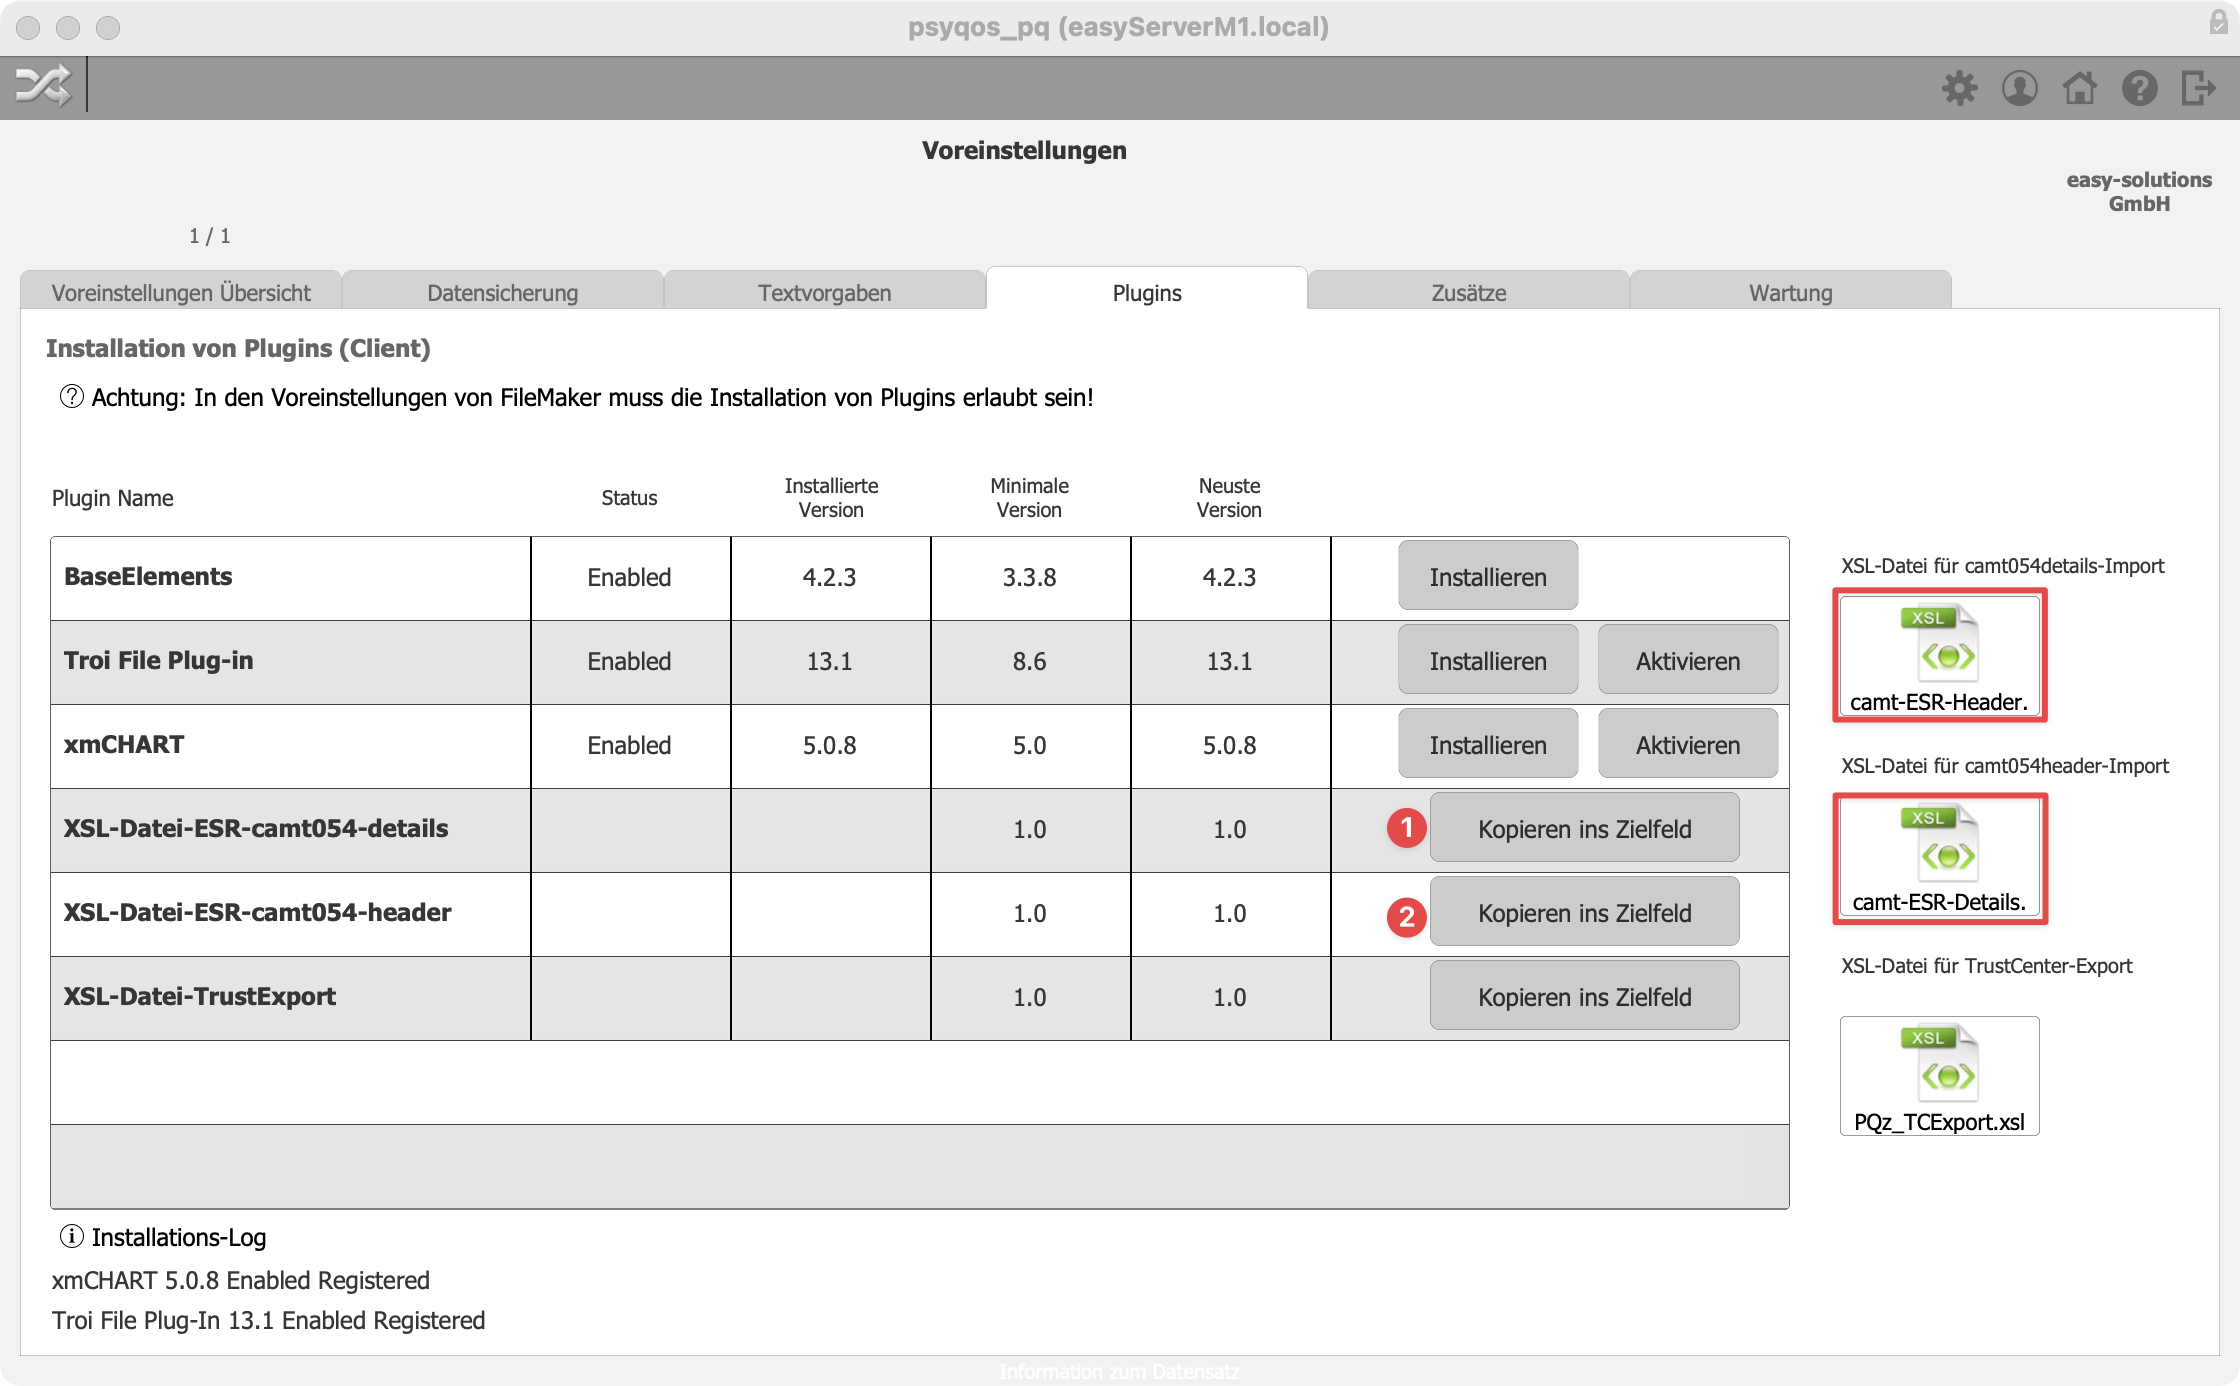Activate the xmCHART plugin

pos(1688,744)
